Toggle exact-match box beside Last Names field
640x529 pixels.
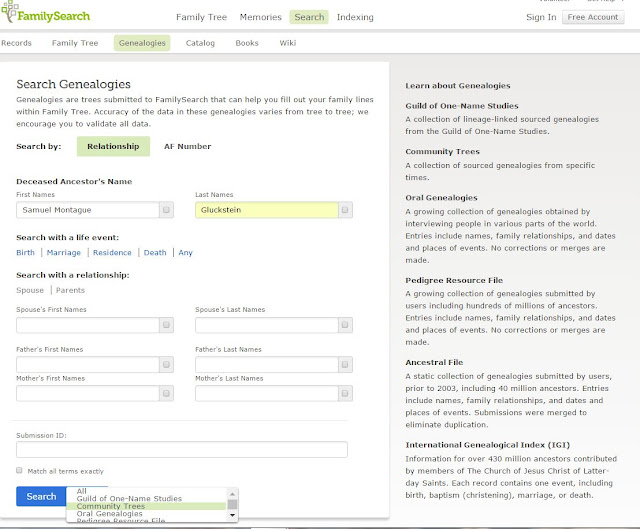(x=345, y=210)
